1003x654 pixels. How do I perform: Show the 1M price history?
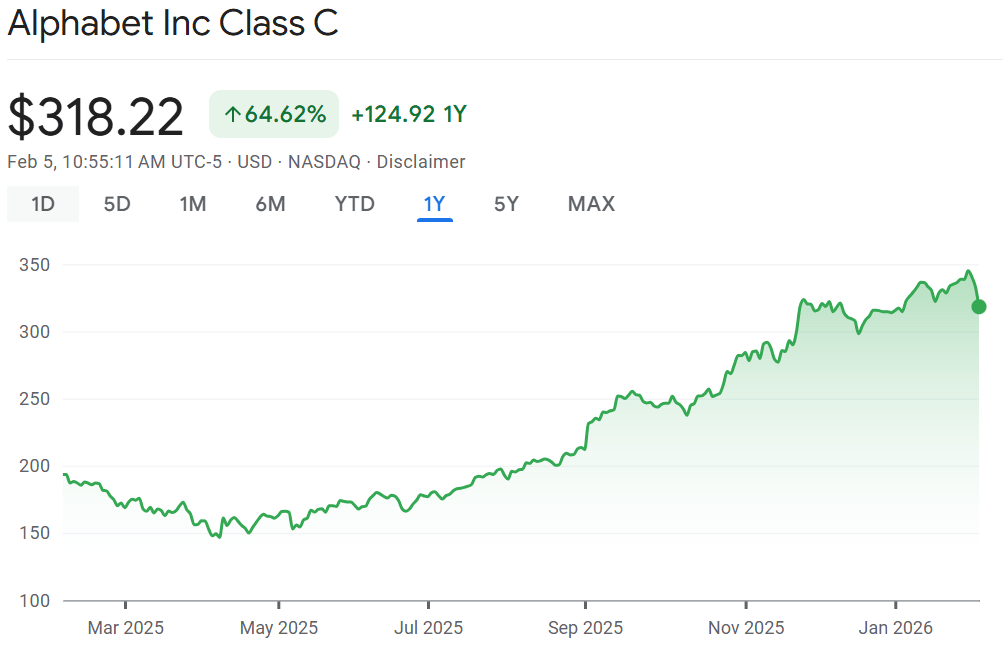coord(193,204)
